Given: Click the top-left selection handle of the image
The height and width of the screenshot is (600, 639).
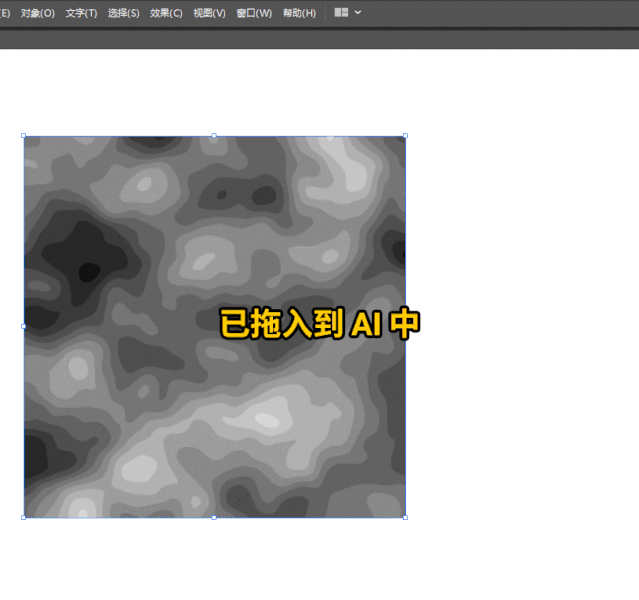Looking at the screenshot, I should 24,136.
